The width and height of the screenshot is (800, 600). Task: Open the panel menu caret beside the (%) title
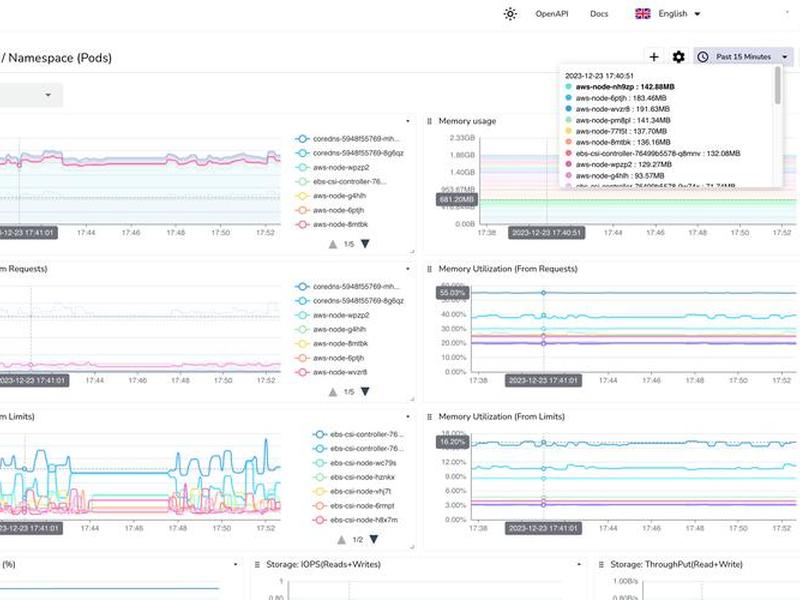pos(236,564)
